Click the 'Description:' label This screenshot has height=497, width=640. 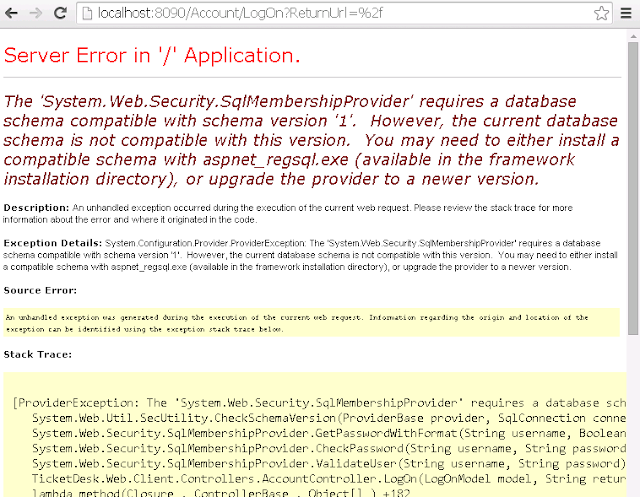click(x=36, y=208)
